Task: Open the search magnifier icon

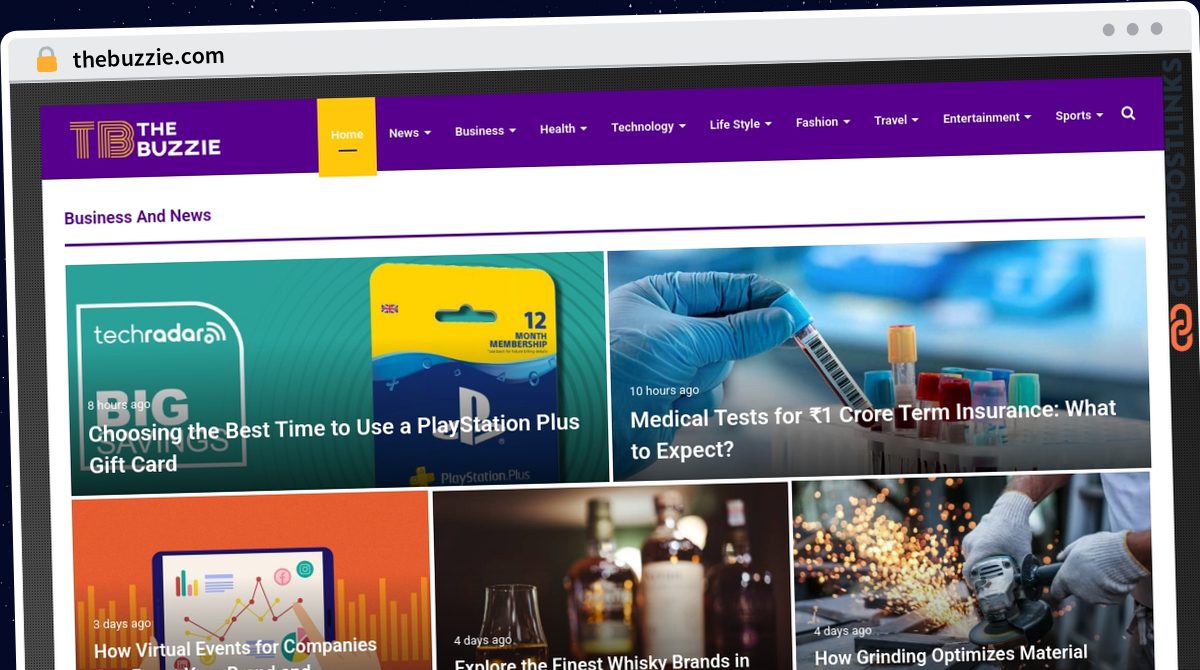Action: (x=1128, y=114)
